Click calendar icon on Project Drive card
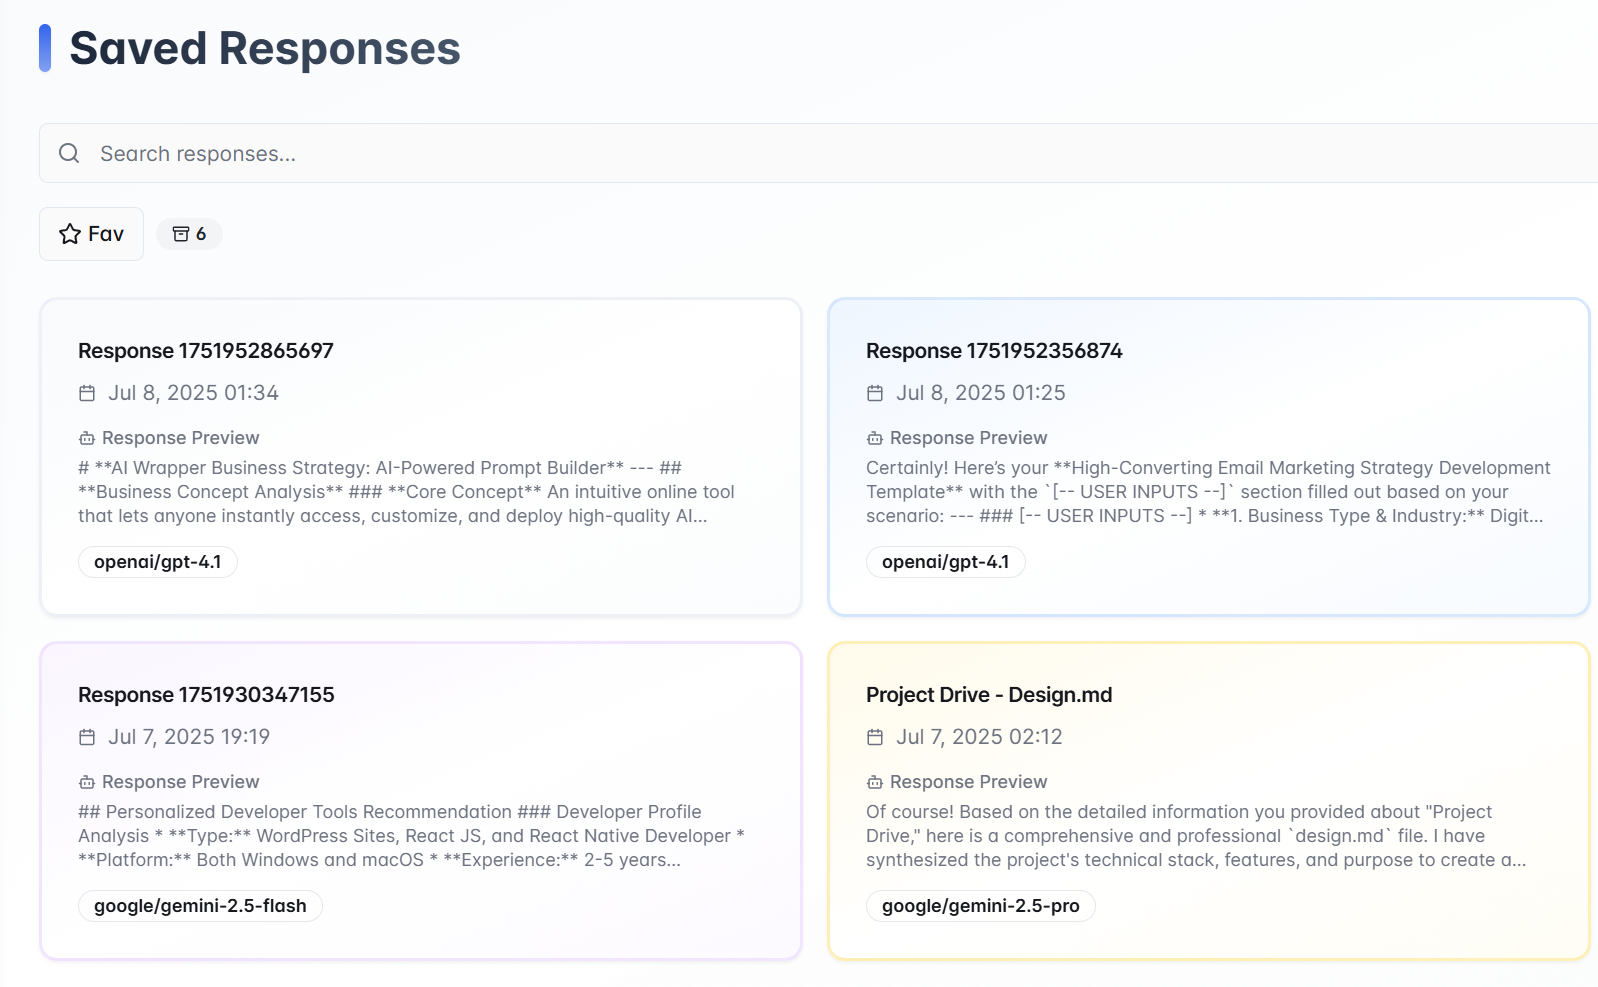This screenshot has width=1598, height=987. click(875, 738)
